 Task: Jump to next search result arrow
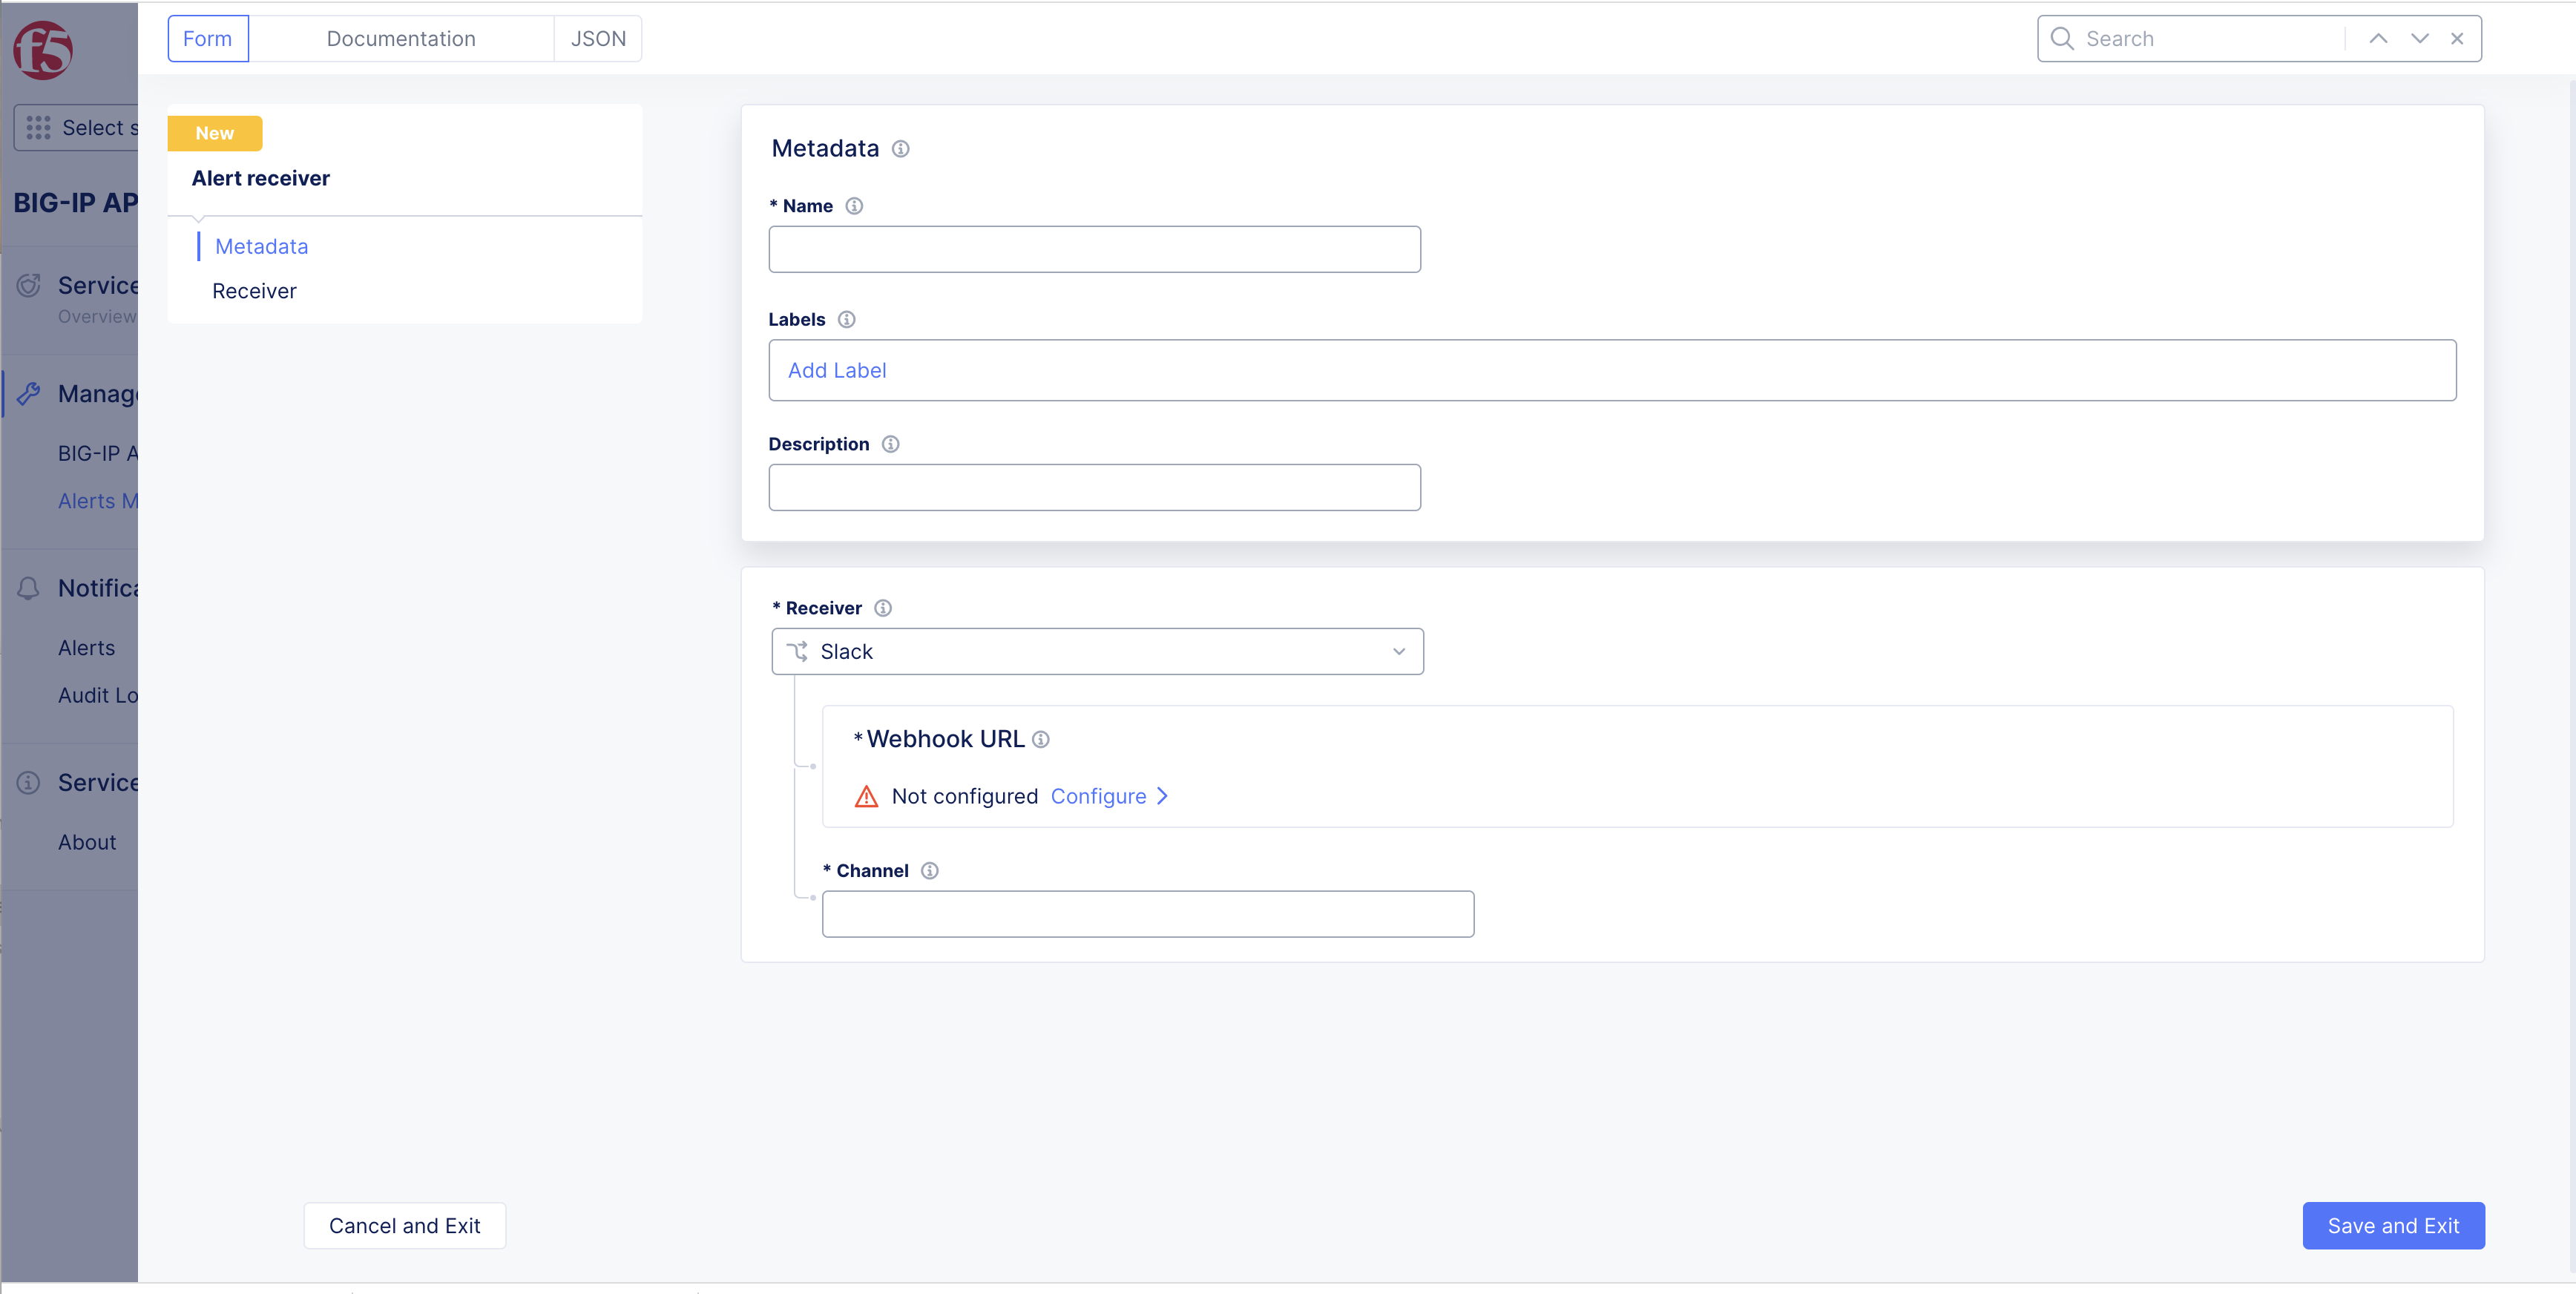[x=2419, y=39]
